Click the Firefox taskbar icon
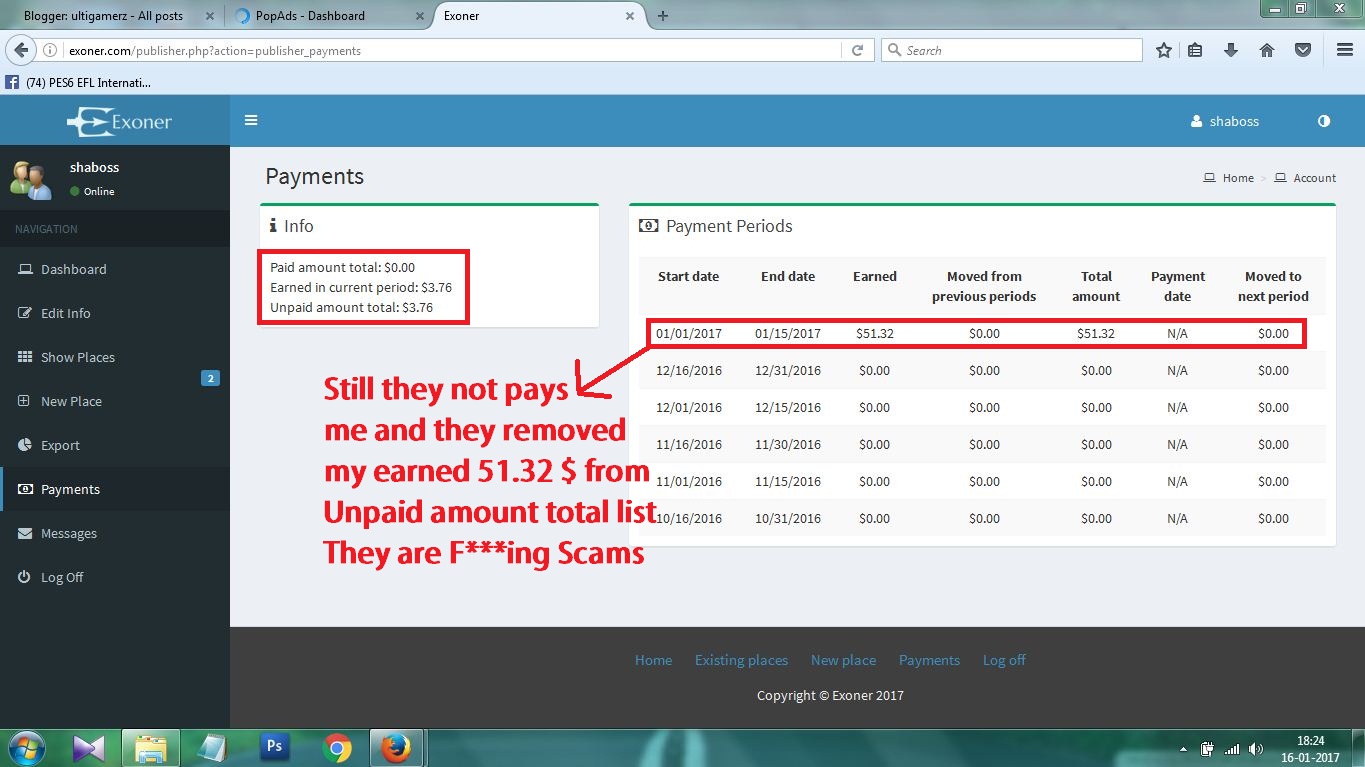This screenshot has height=767, width=1365. click(397, 747)
